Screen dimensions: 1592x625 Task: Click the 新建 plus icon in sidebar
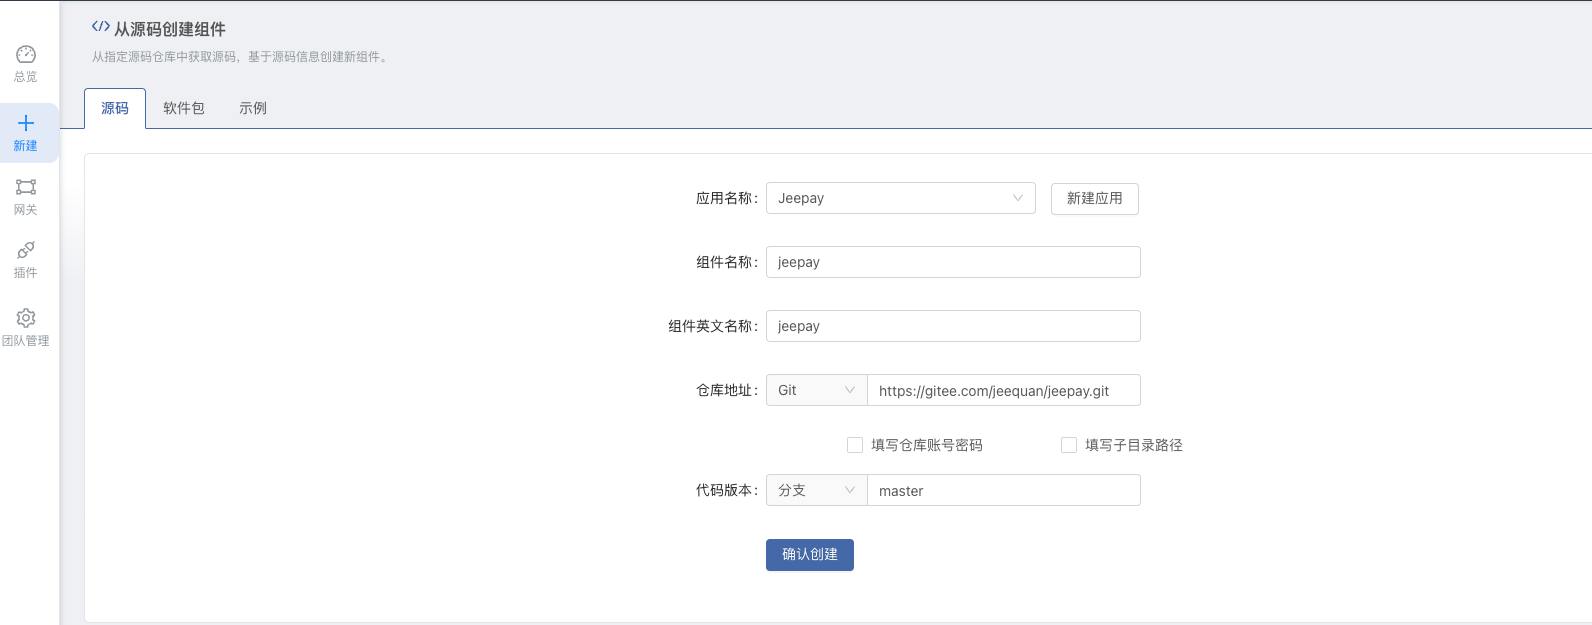[x=26, y=124]
